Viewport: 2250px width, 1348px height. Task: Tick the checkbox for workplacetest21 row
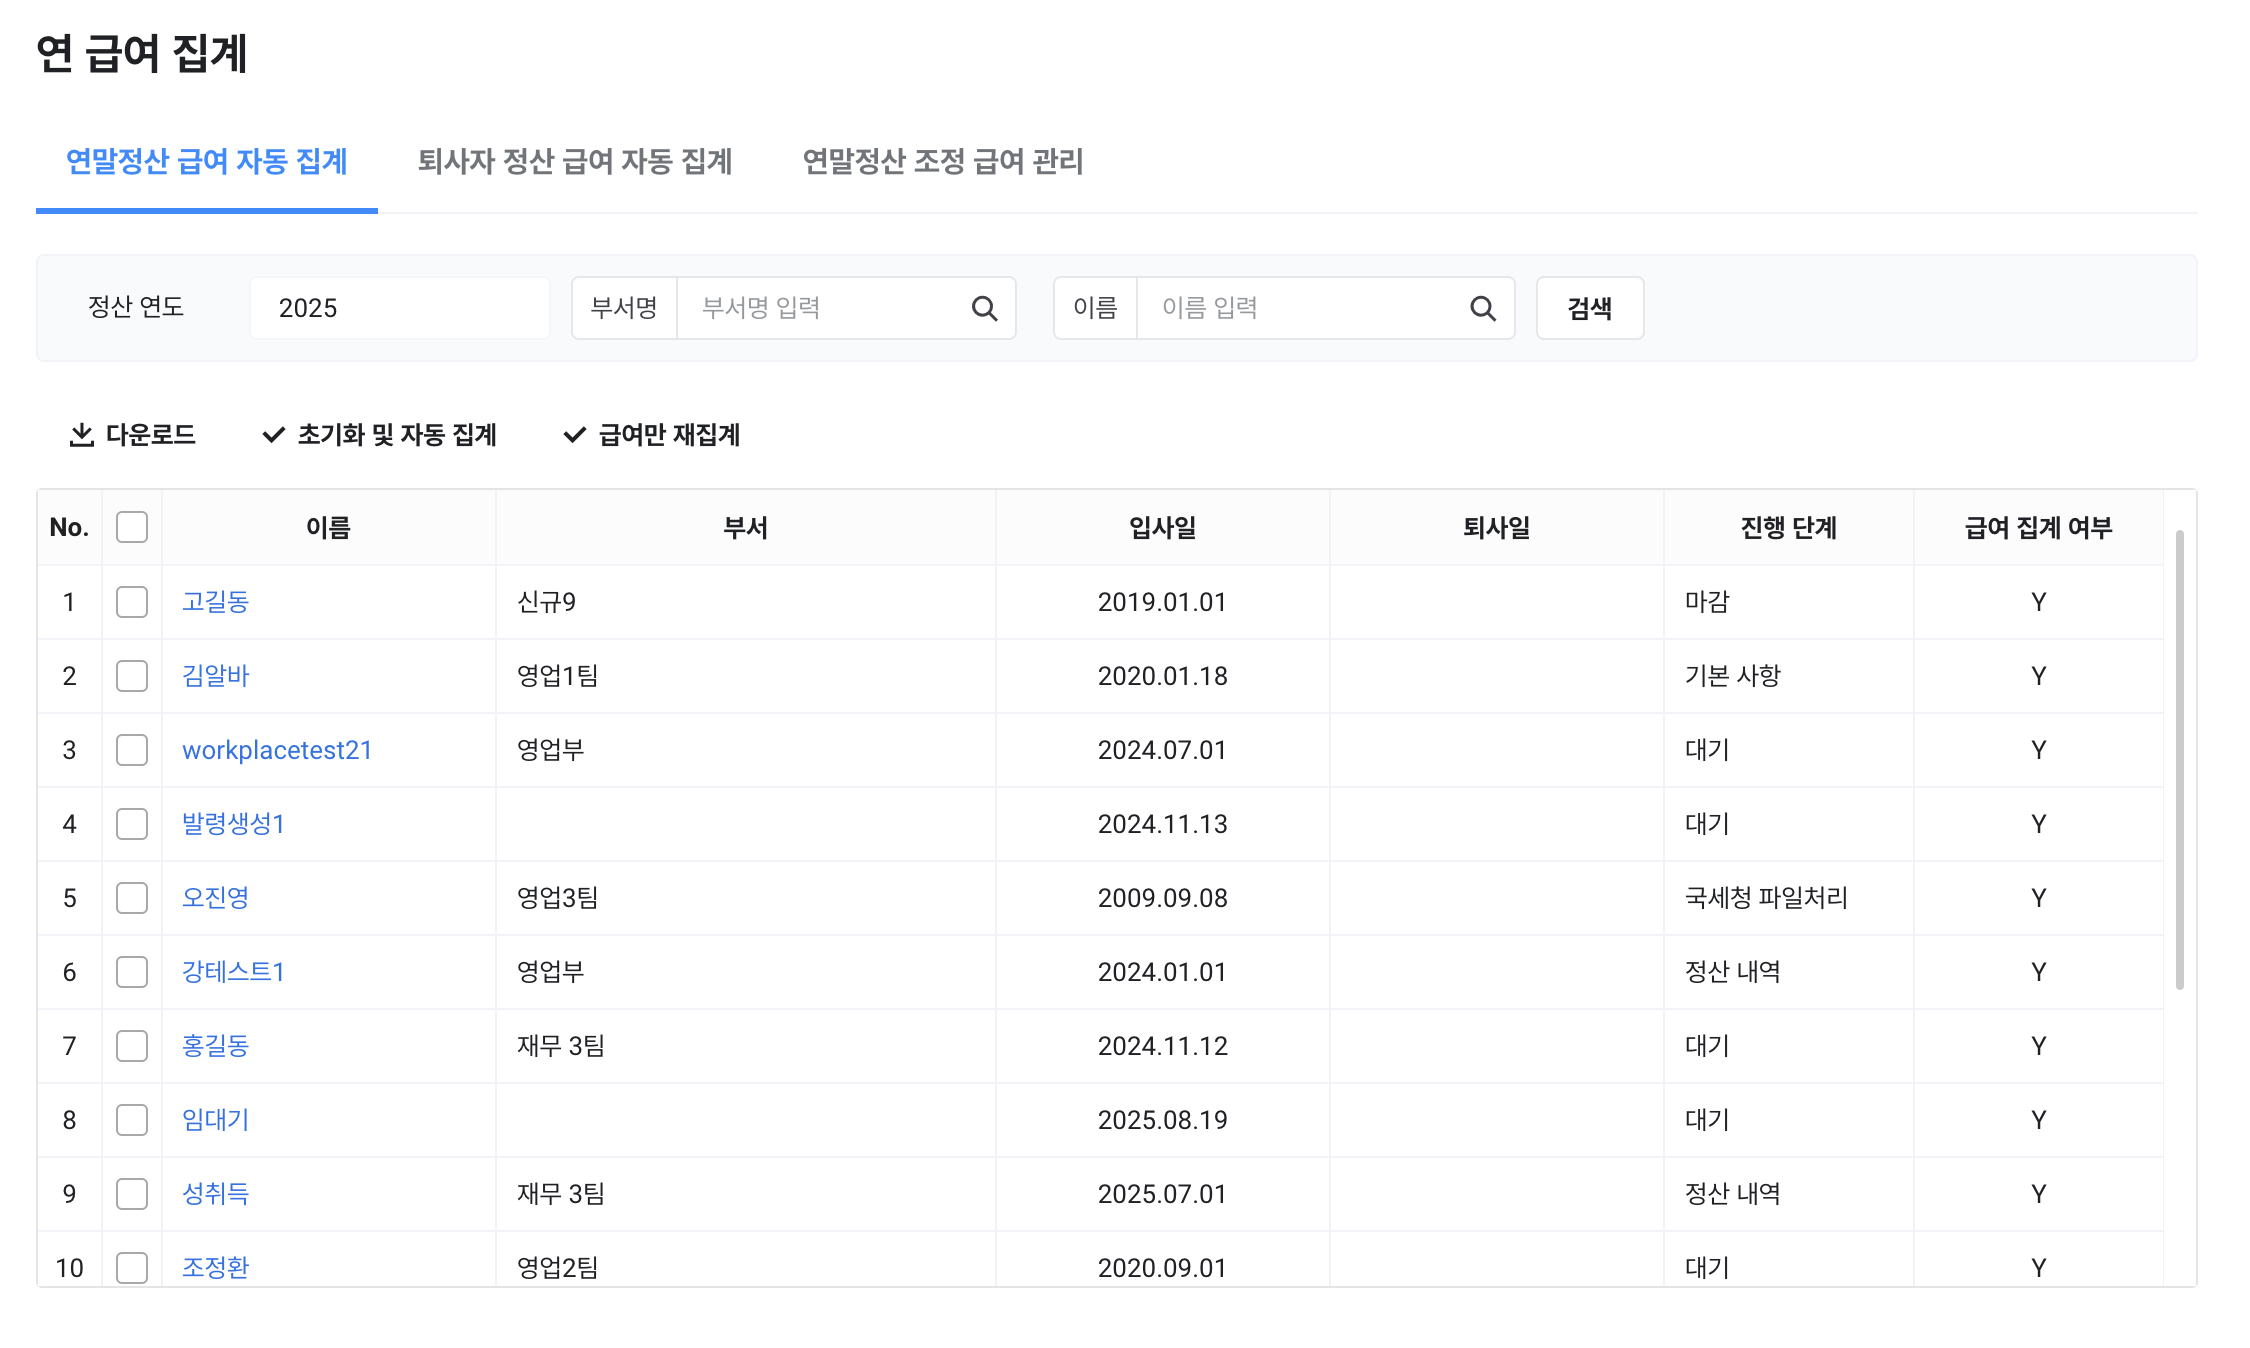pyautogui.click(x=132, y=750)
